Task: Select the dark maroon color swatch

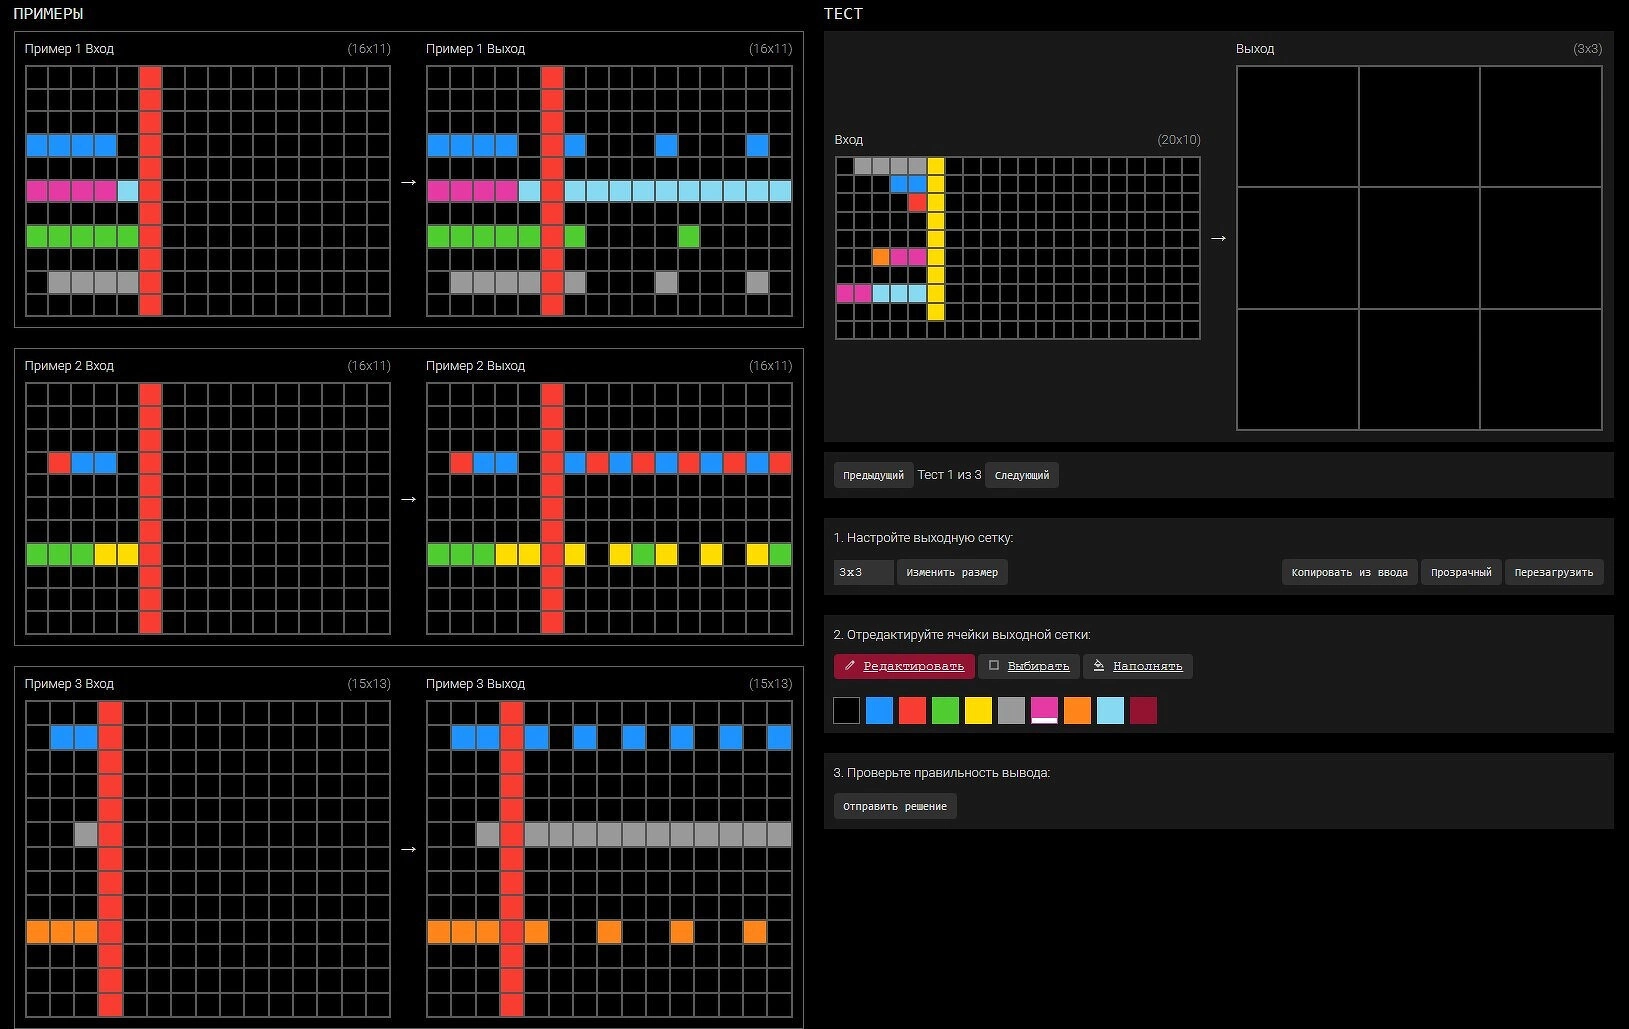Action: [x=1143, y=711]
